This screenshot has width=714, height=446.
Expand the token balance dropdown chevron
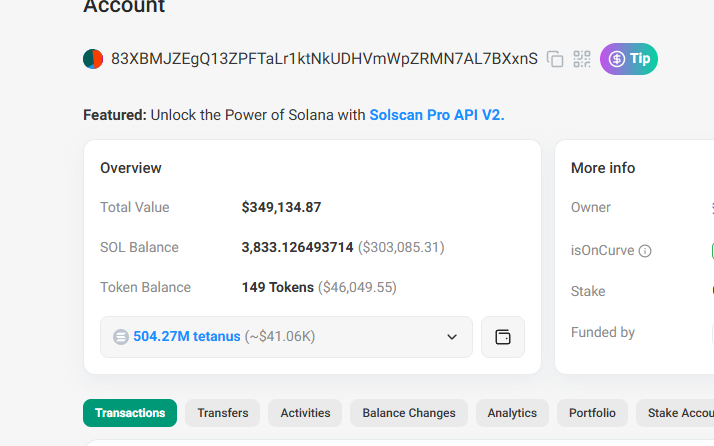[452, 337]
